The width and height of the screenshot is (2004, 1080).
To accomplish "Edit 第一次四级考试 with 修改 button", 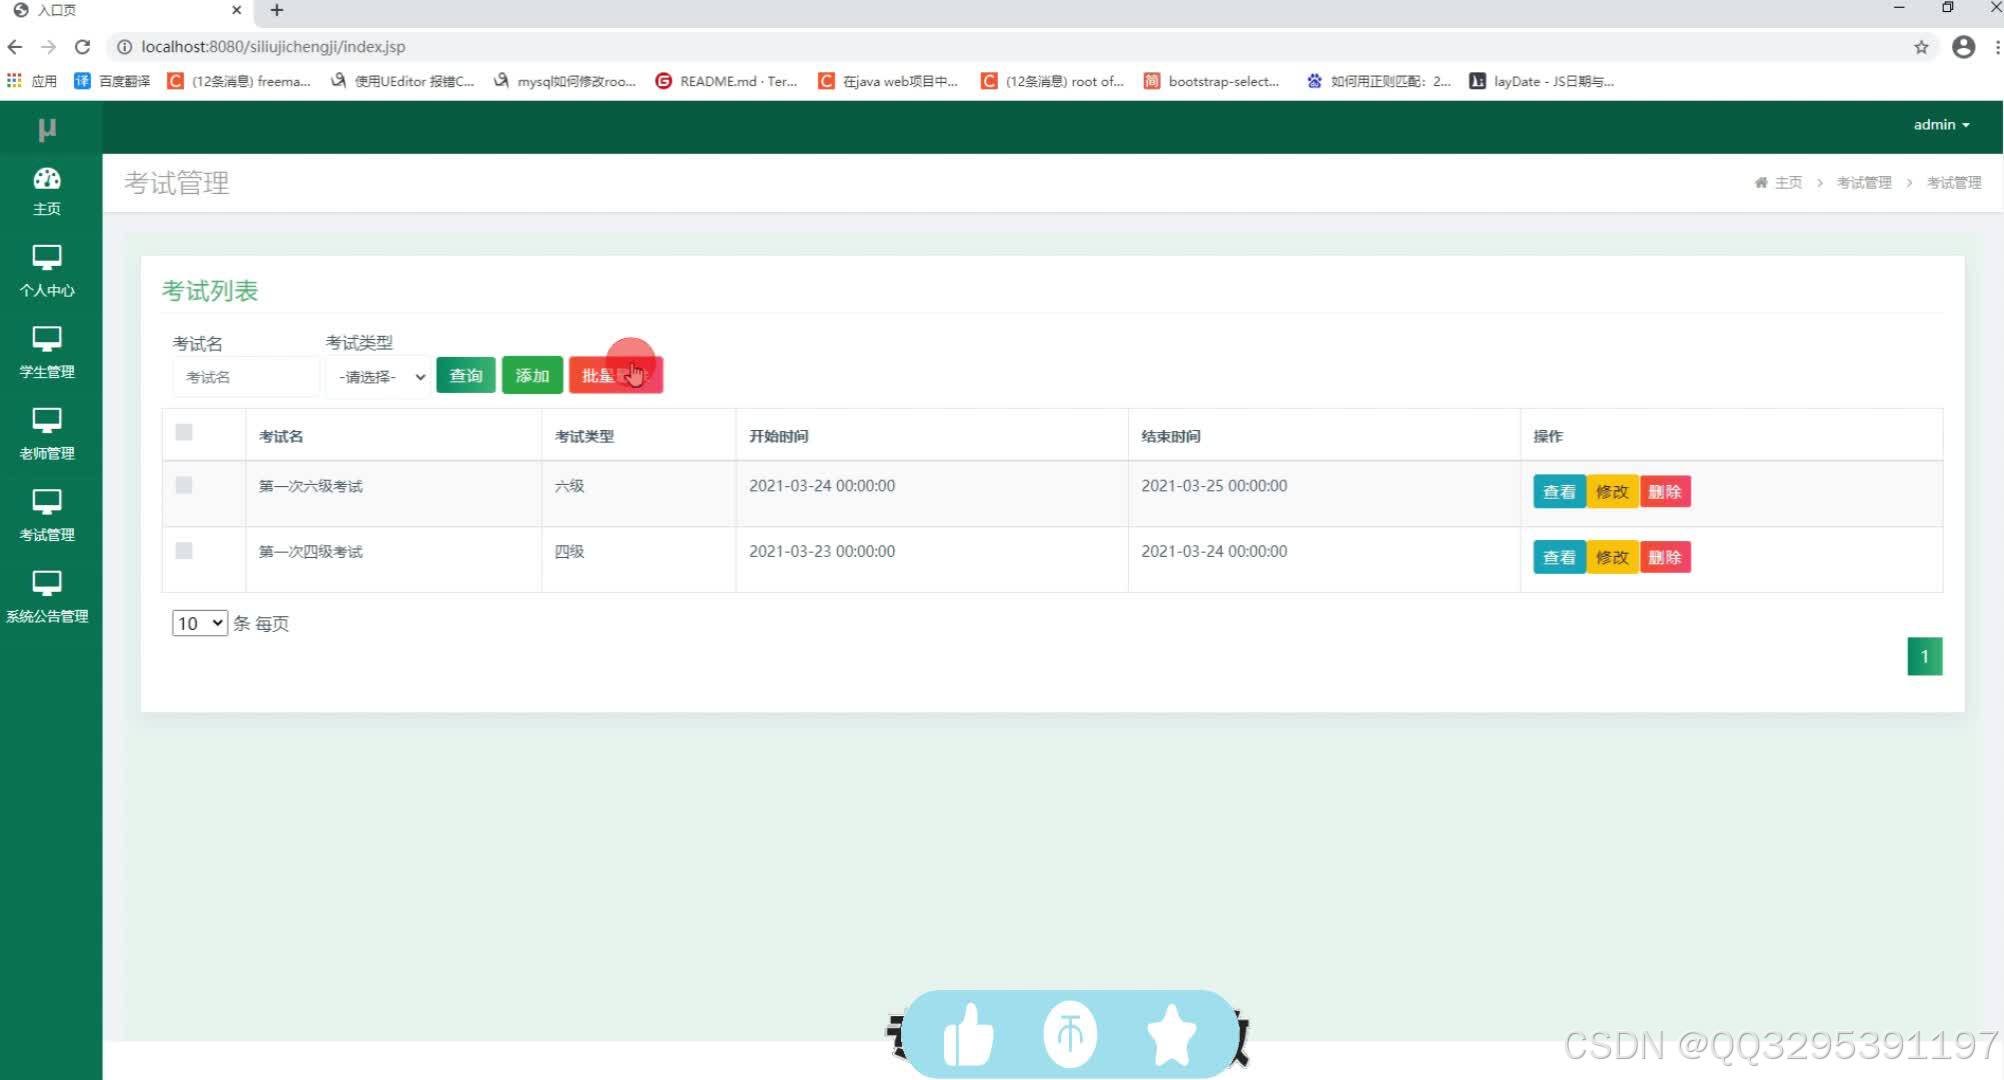I will [1612, 557].
